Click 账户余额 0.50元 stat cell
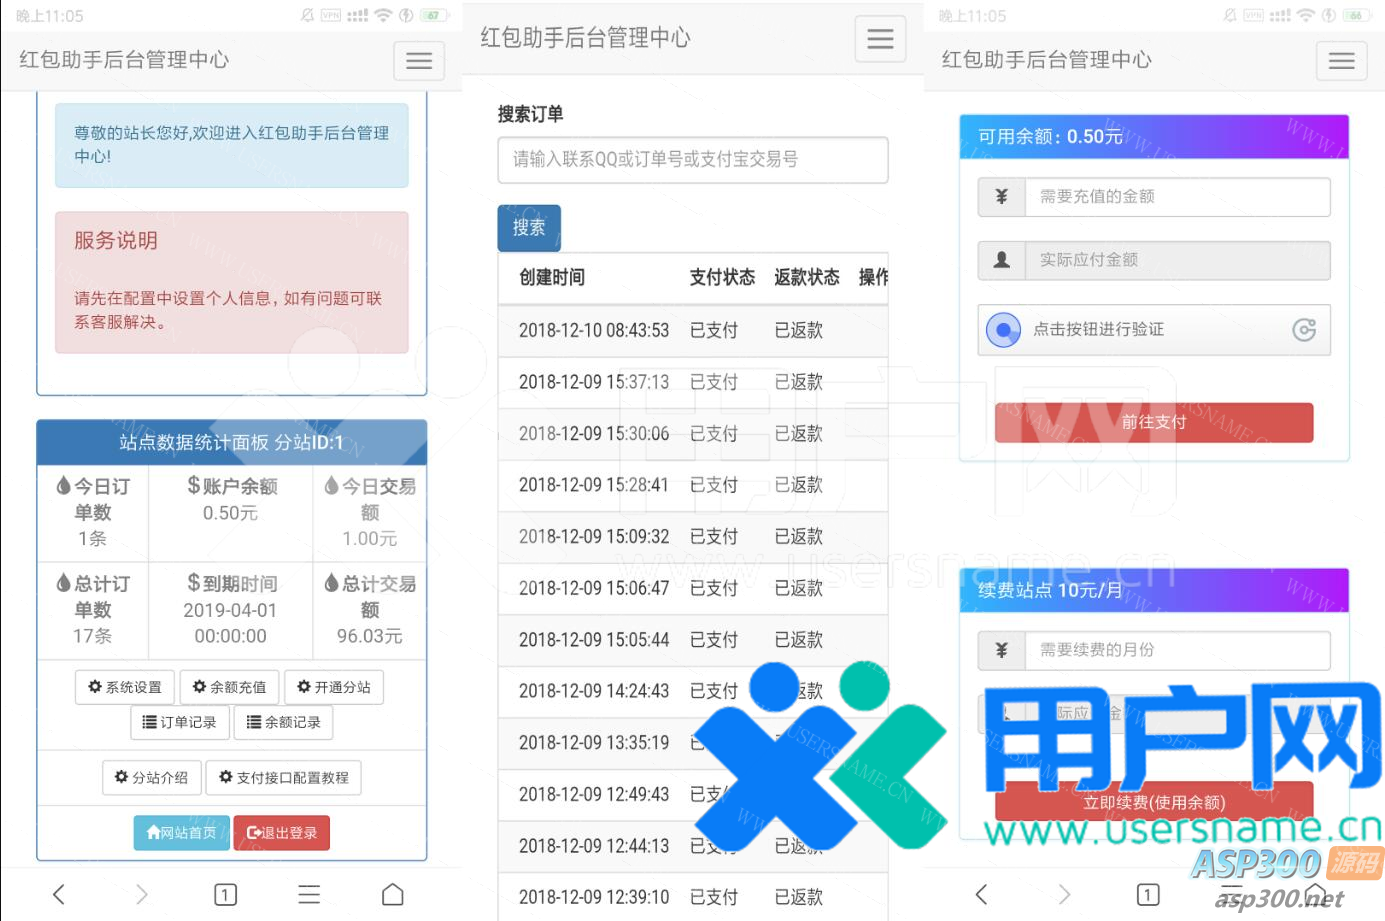 (231, 512)
